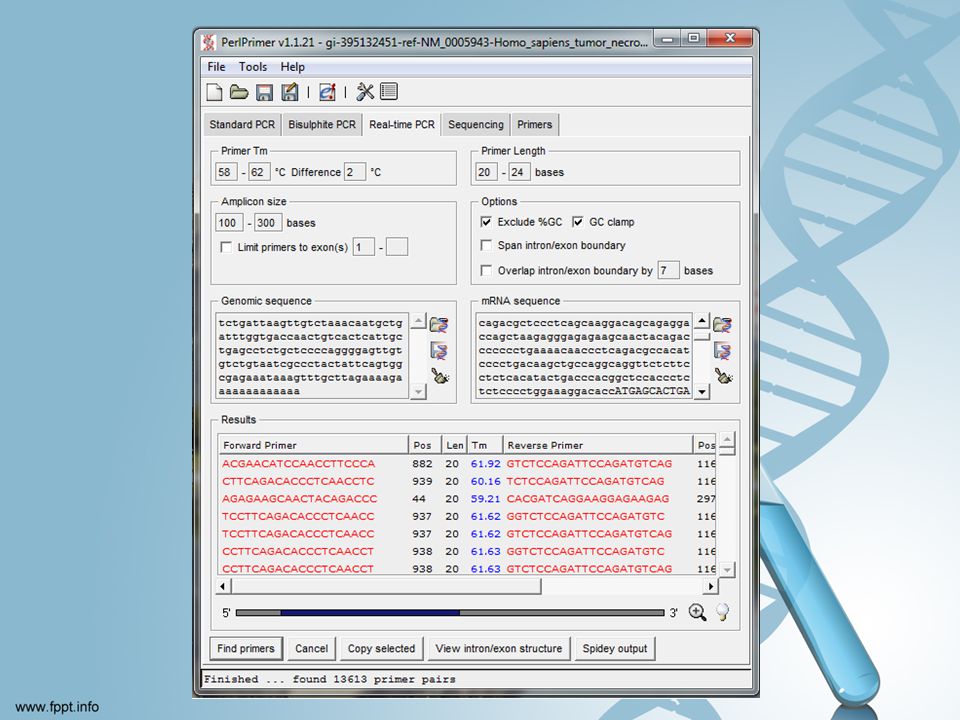Viewport: 960px width, 720px height.
Task: Click the Save As disk-with-pencil icon
Action: [x=290, y=92]
